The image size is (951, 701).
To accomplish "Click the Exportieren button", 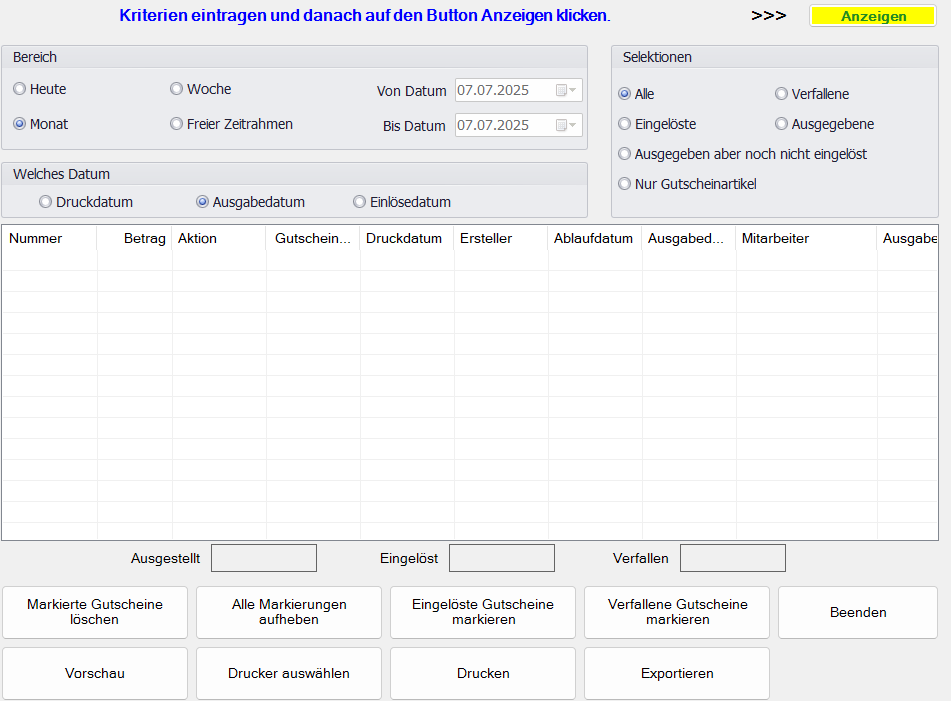I will pyautogui.click(x=677, y=673).
